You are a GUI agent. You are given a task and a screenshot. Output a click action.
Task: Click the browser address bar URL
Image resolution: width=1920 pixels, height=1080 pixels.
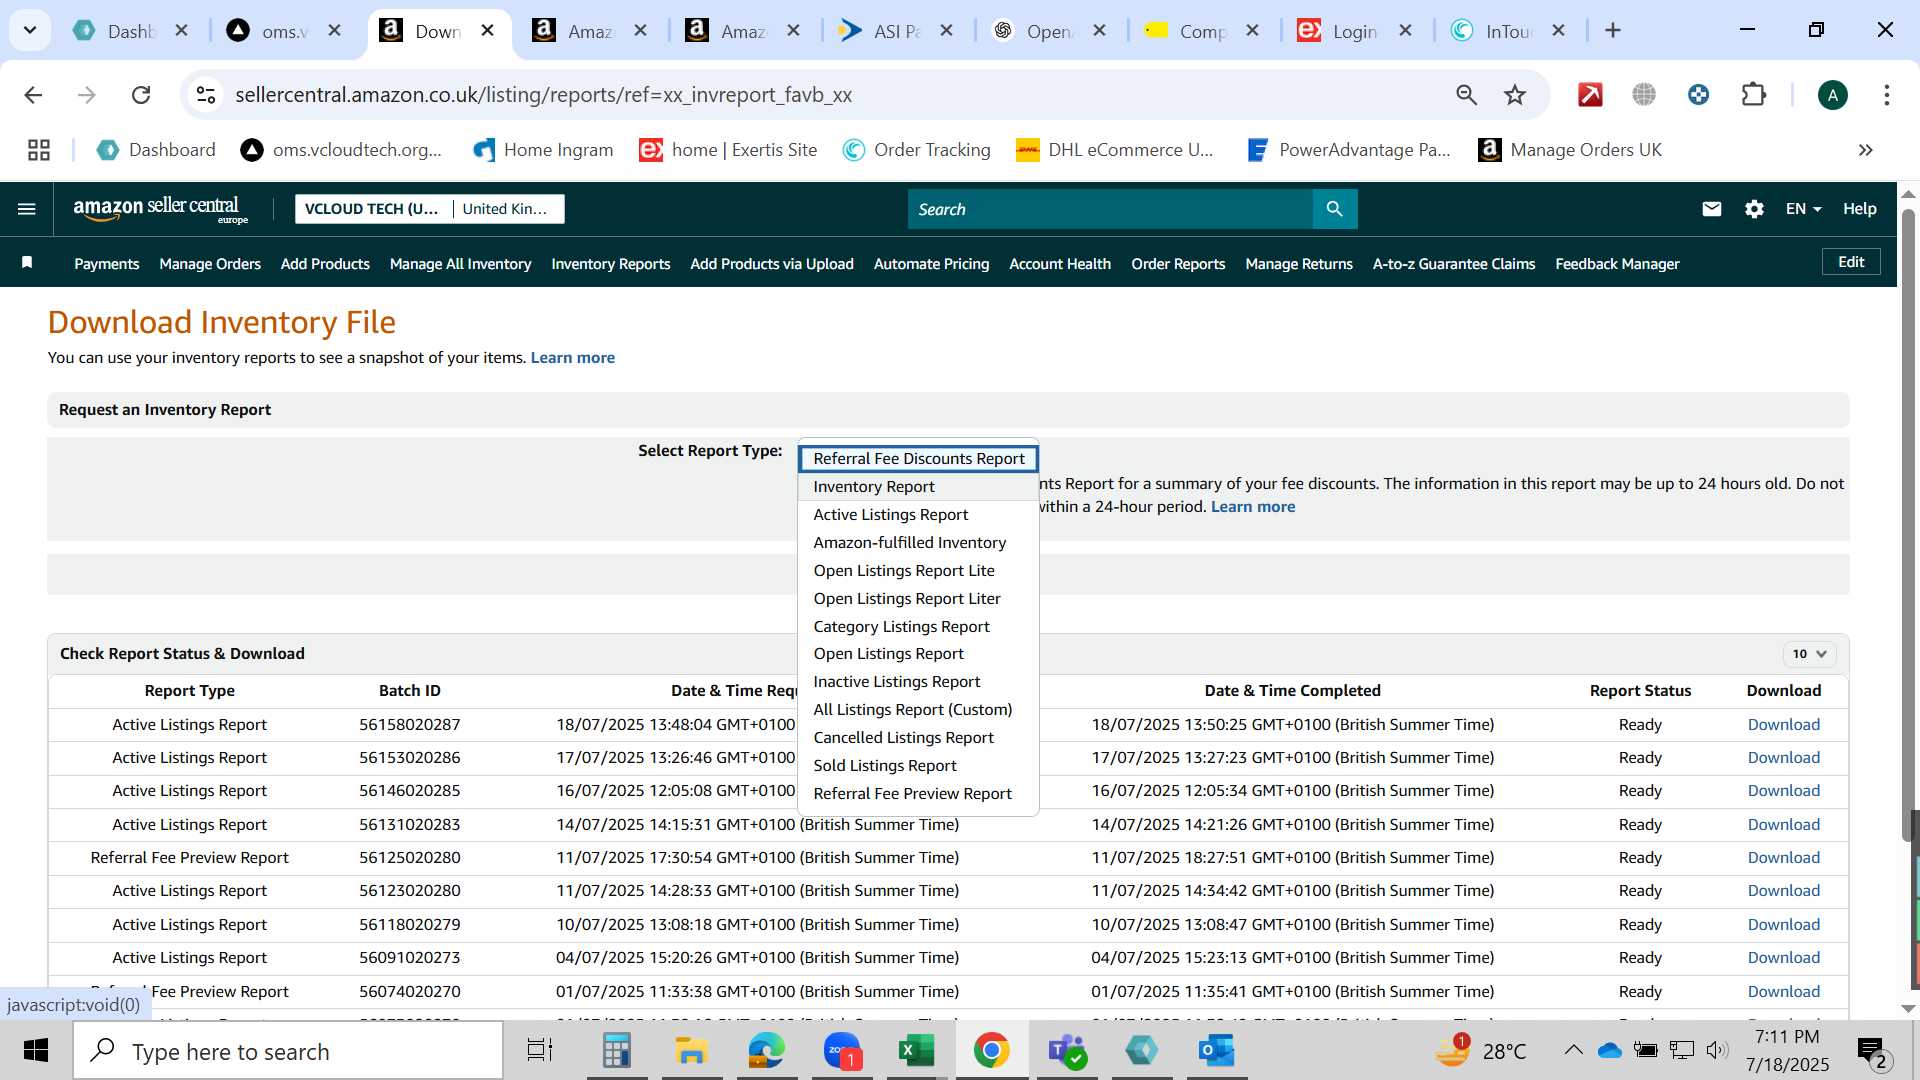(543, 95)
